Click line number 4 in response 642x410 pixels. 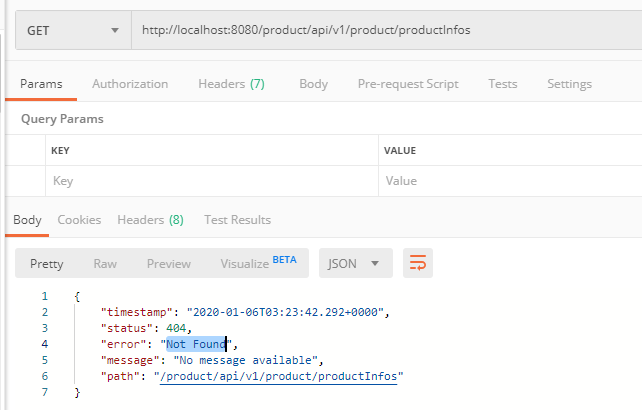(x=45, y=344)
